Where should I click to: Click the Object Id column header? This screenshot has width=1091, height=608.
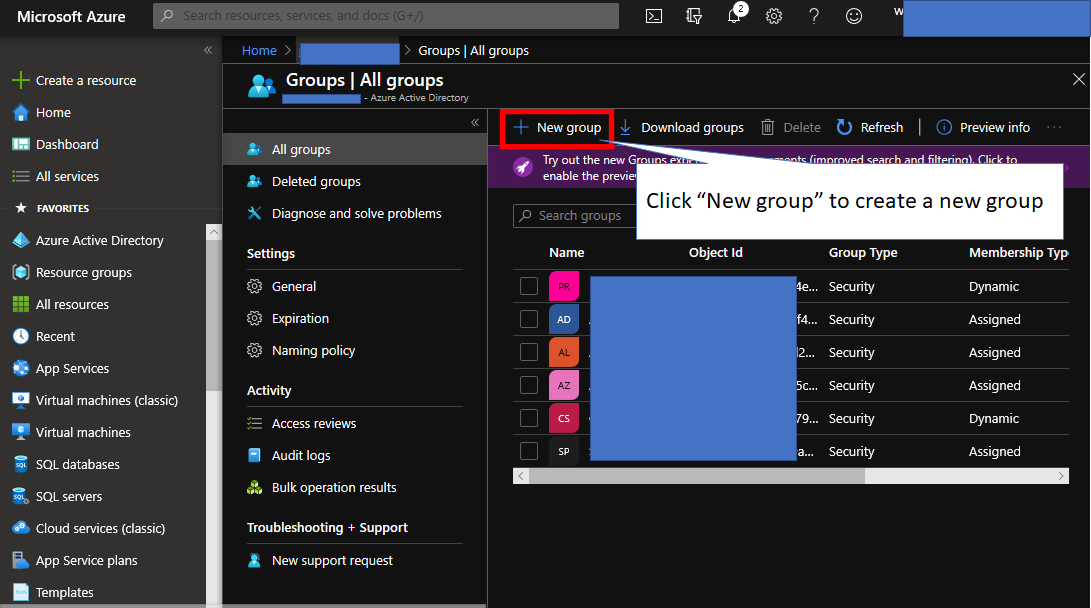[715, 253]
